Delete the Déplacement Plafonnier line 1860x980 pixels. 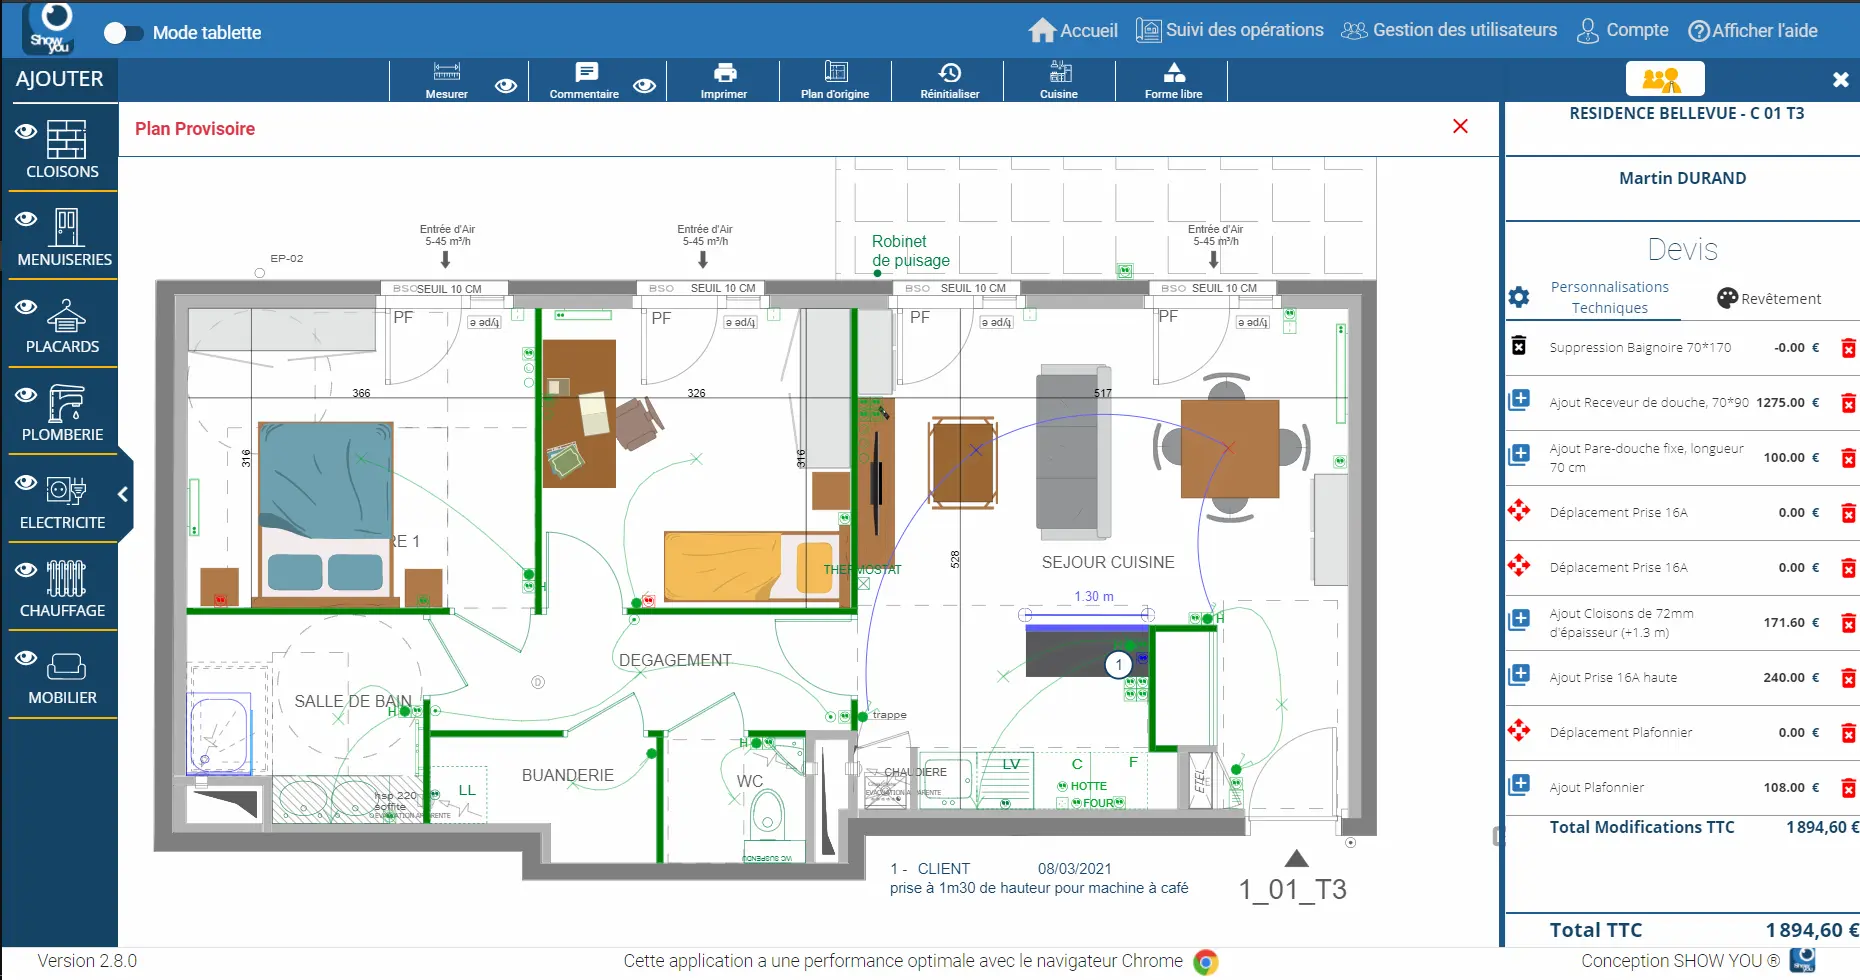(x=1849, y=733)
